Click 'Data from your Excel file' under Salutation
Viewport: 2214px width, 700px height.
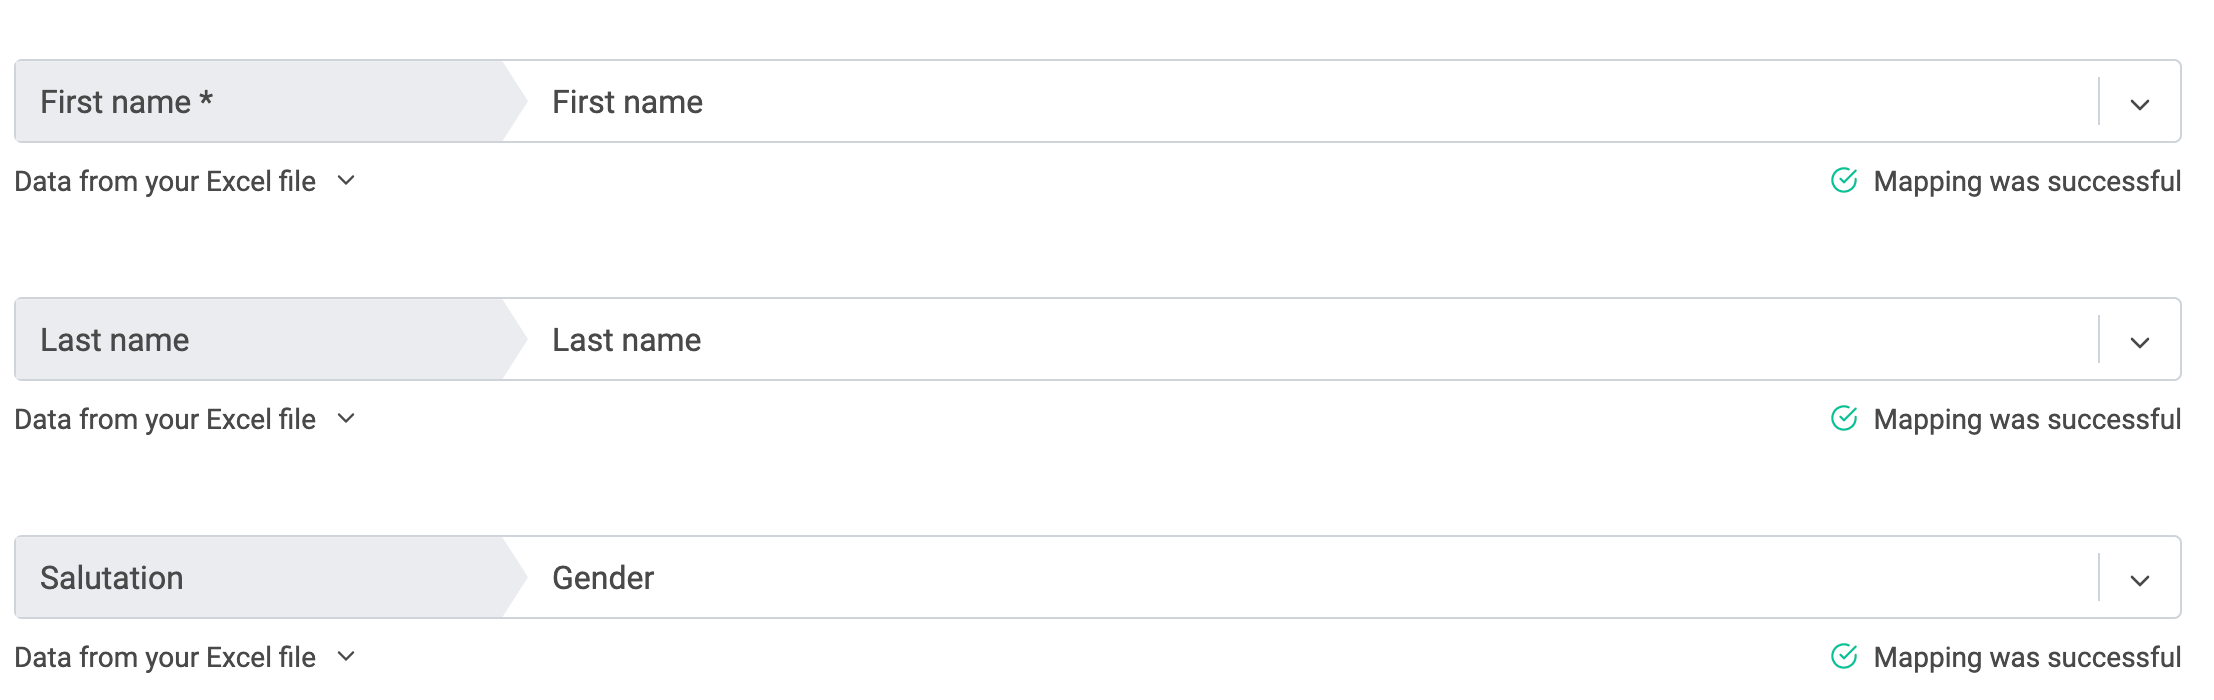click(x=165, y=657)
